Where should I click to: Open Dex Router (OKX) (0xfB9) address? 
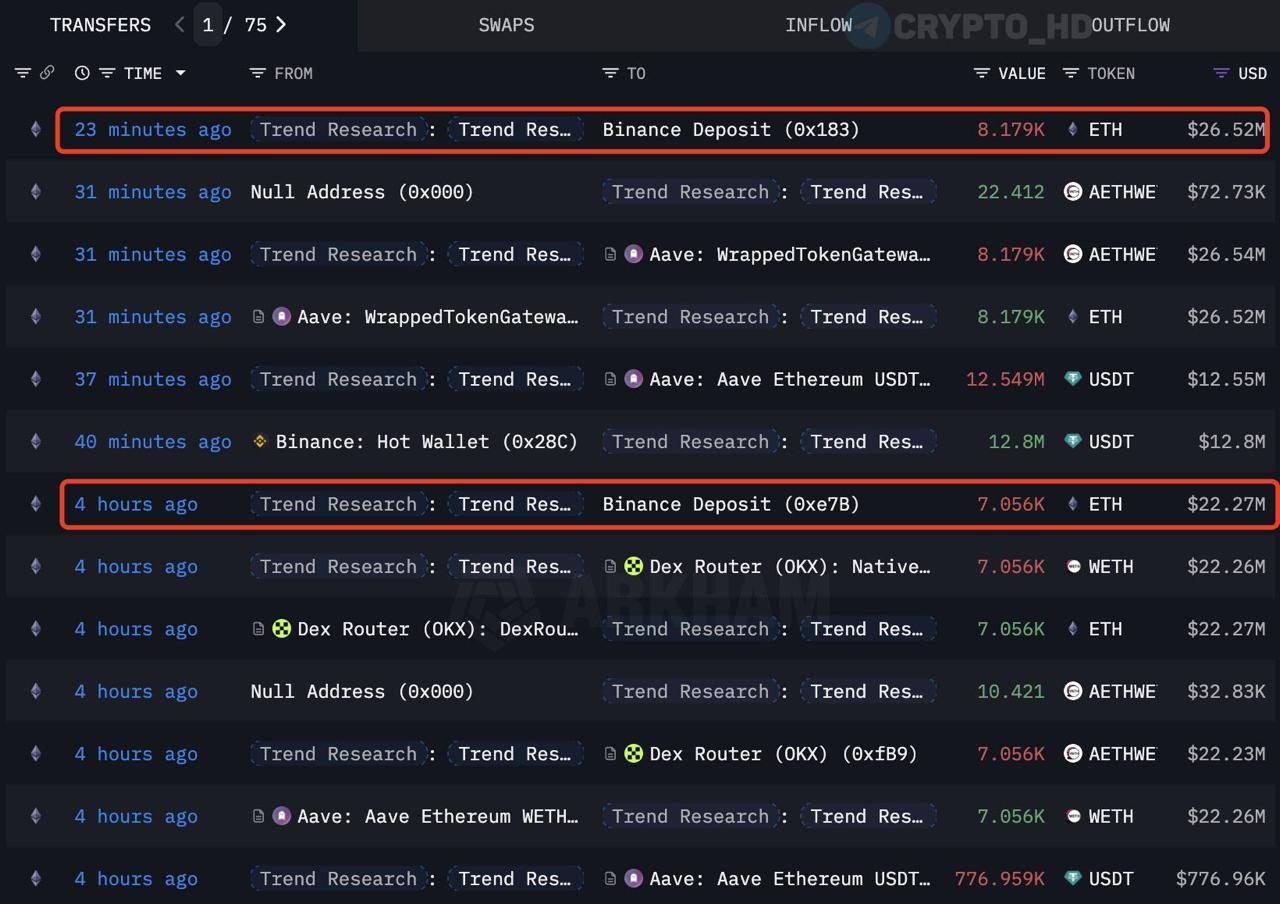point(783,753)
